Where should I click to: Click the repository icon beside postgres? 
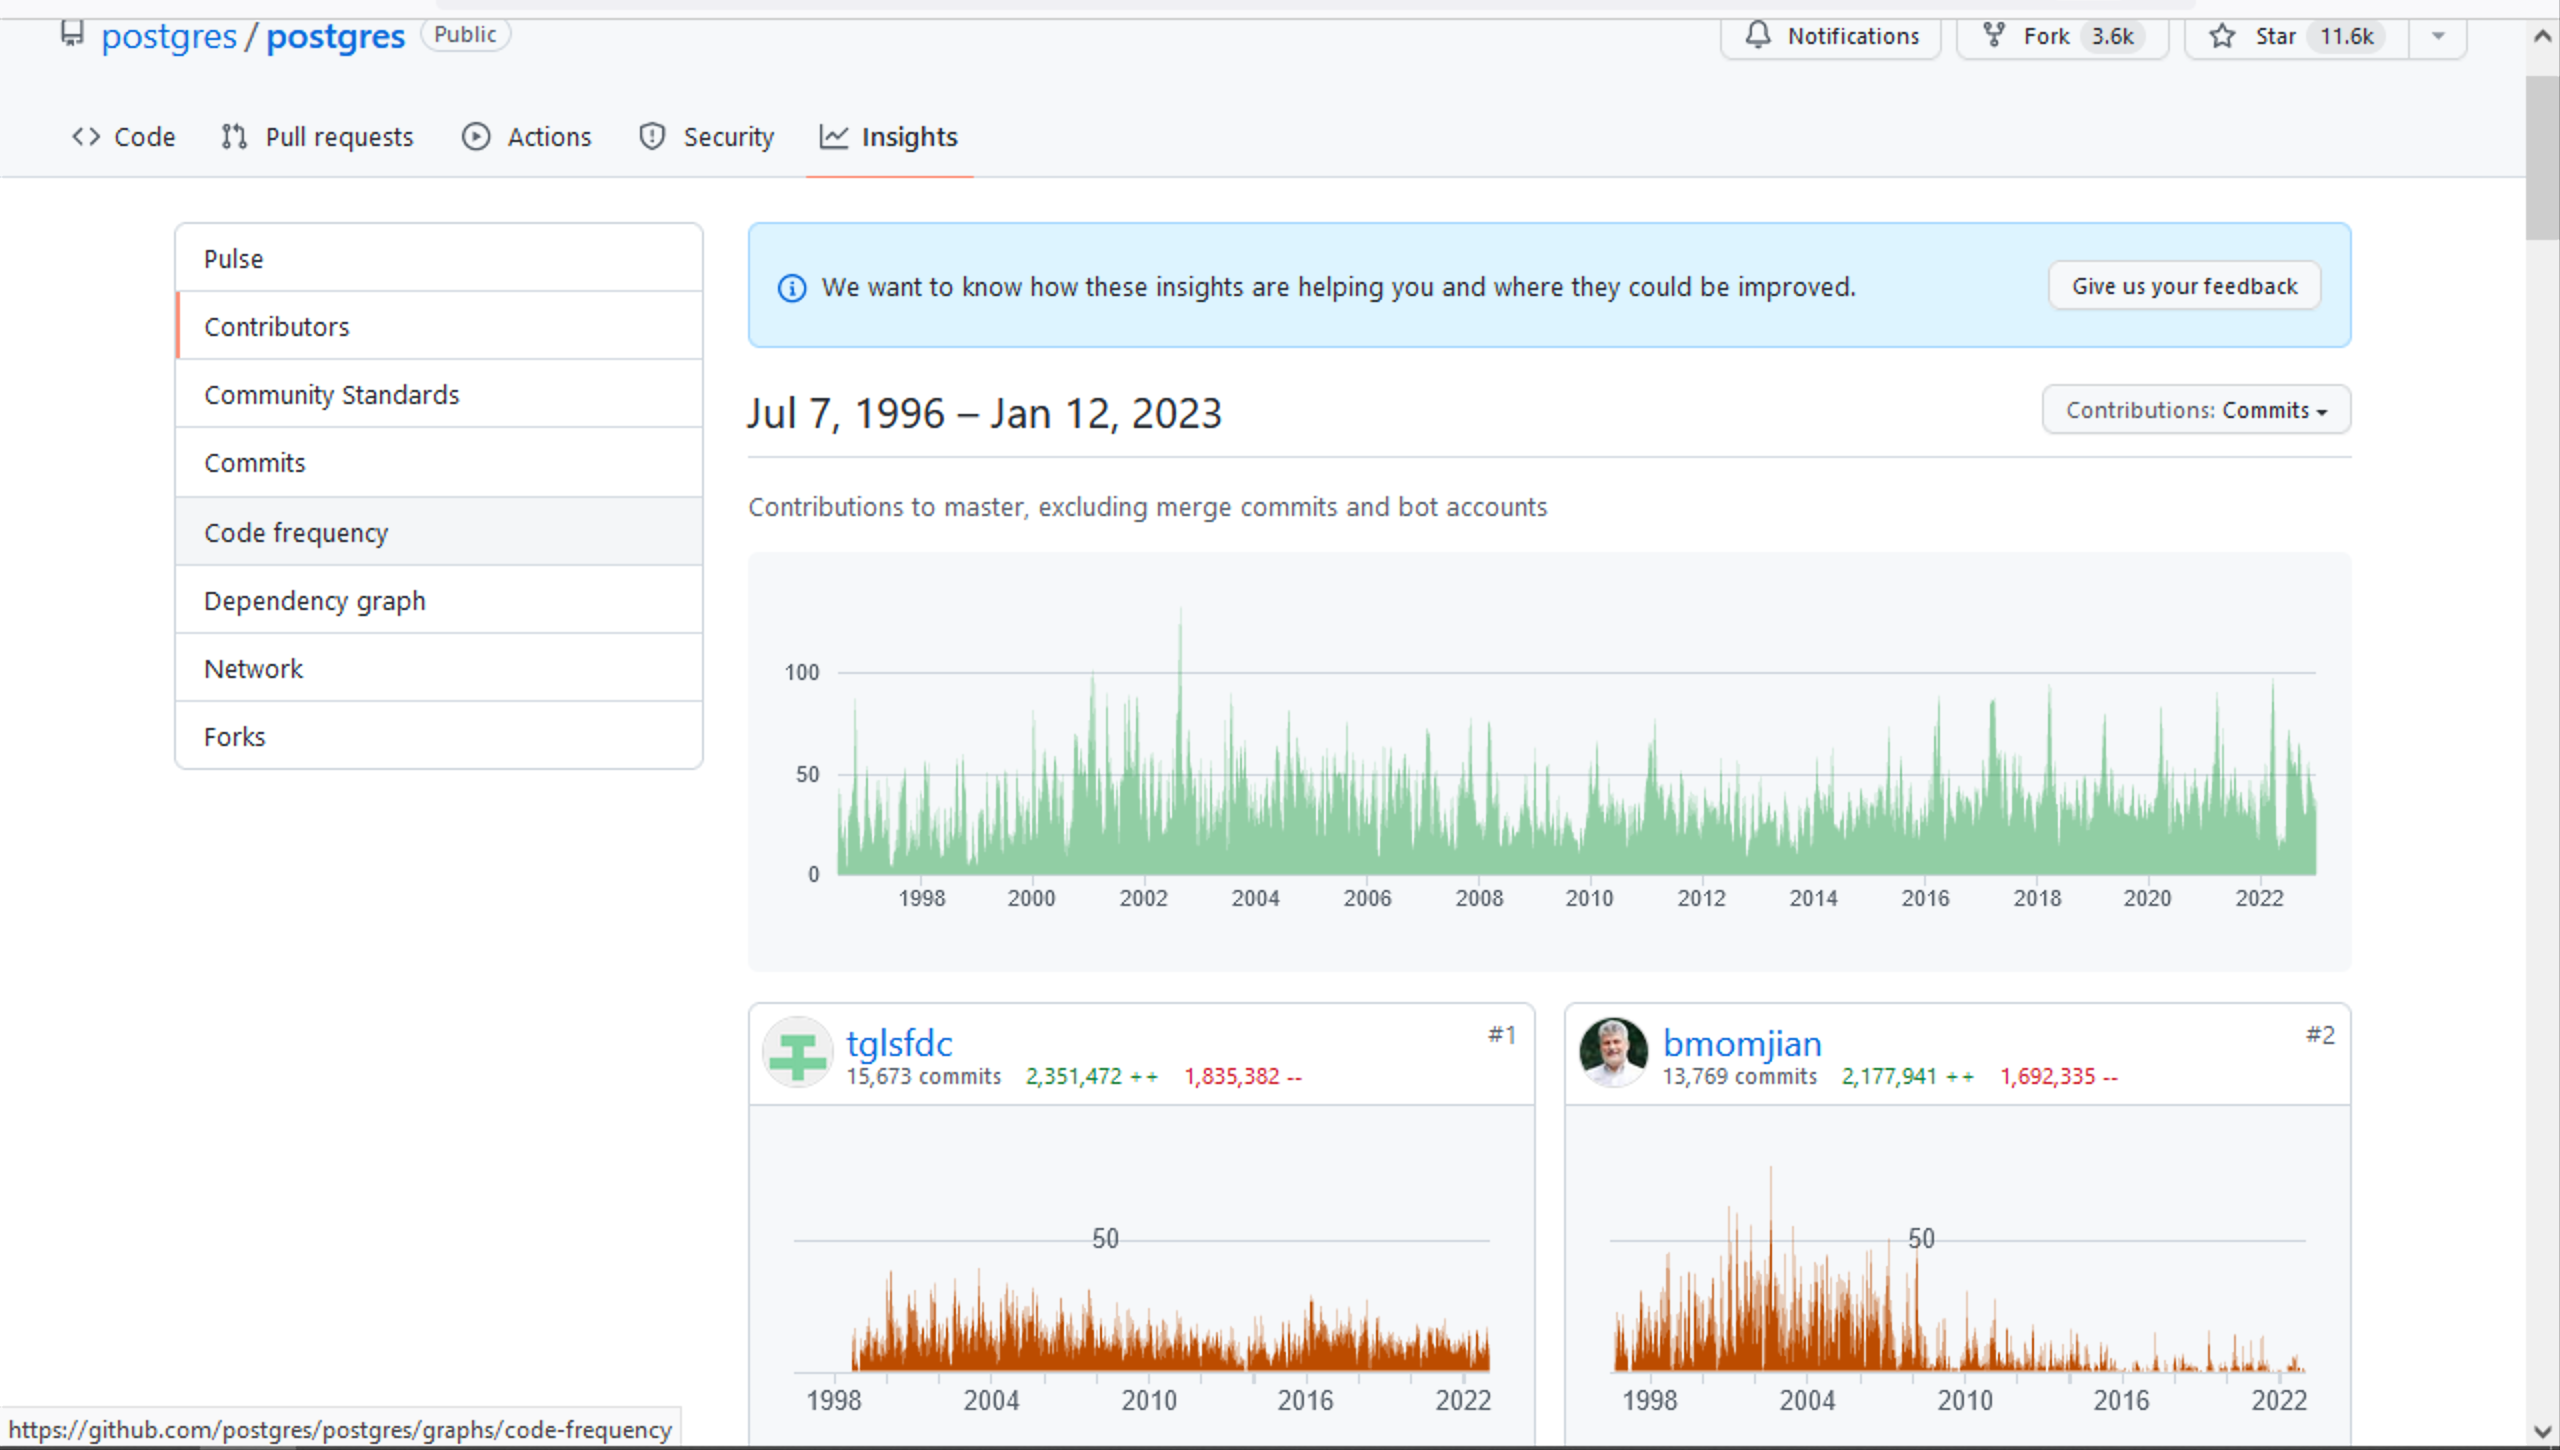[x=72, y=33]
